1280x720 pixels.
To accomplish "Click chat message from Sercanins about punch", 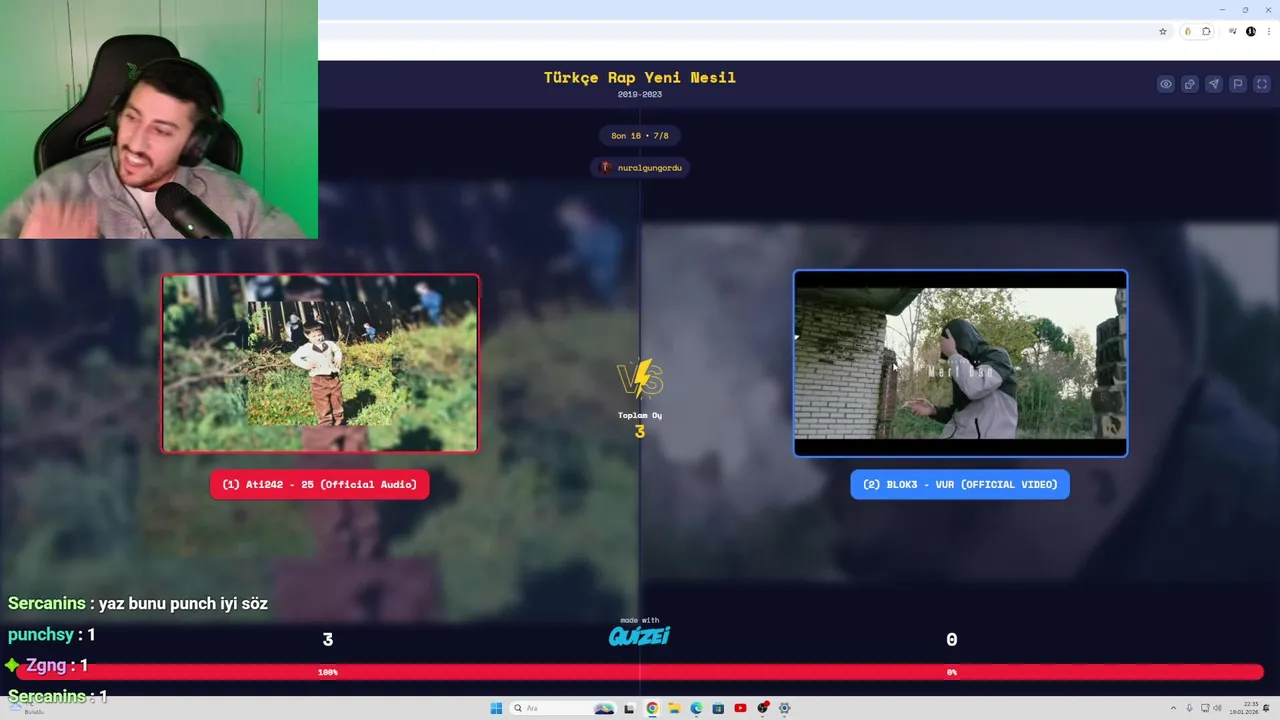I will pyautogui.click(x=138, y=604).
